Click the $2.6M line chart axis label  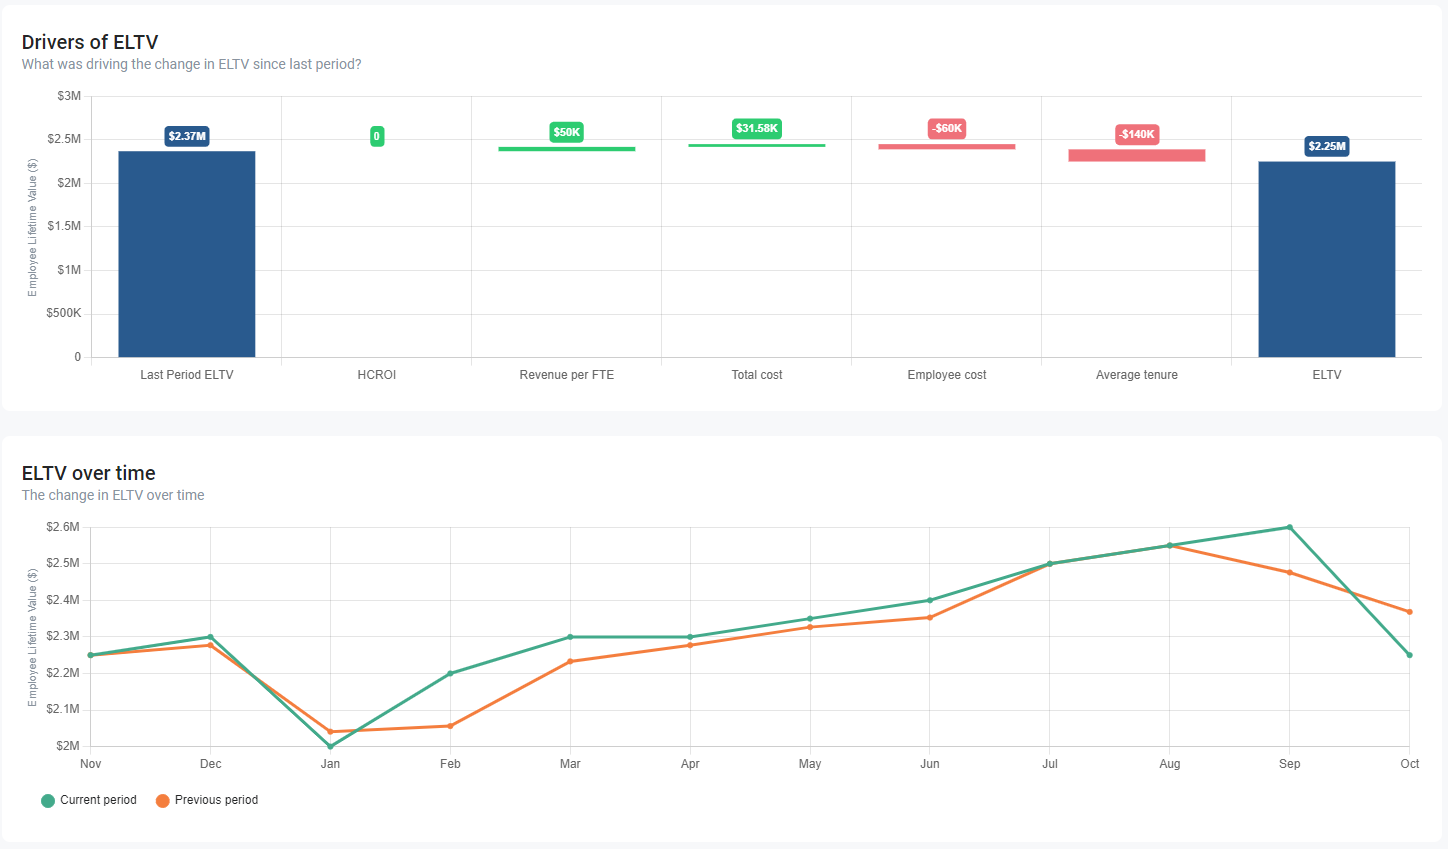click(x=63, y=527)
